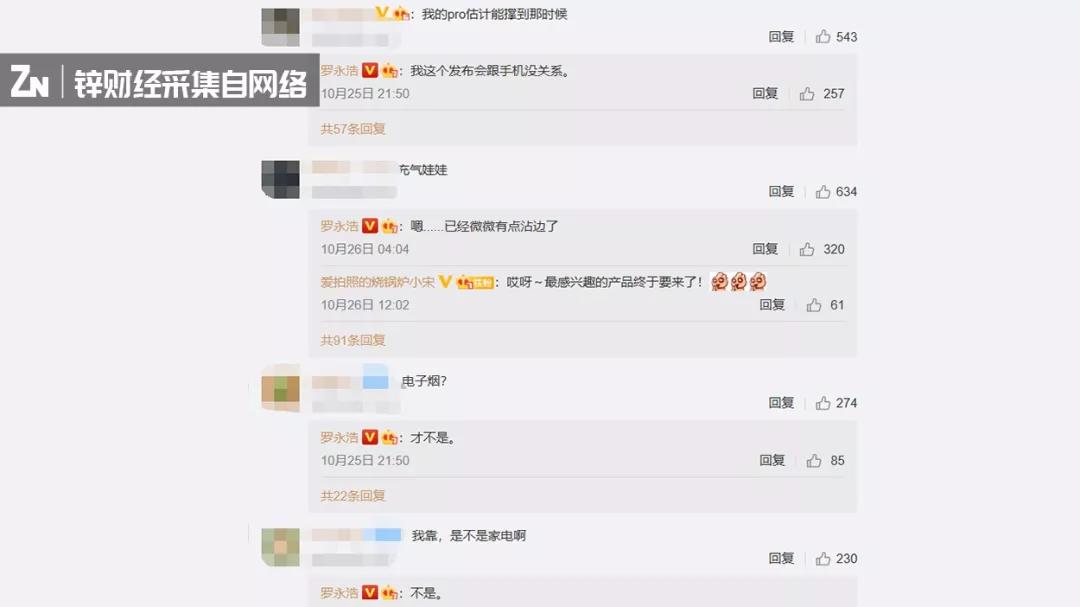This screenshot has width=1080, height=607.
Task: Like 才不是 reply with 85 likes
Action: click(814, 460)
